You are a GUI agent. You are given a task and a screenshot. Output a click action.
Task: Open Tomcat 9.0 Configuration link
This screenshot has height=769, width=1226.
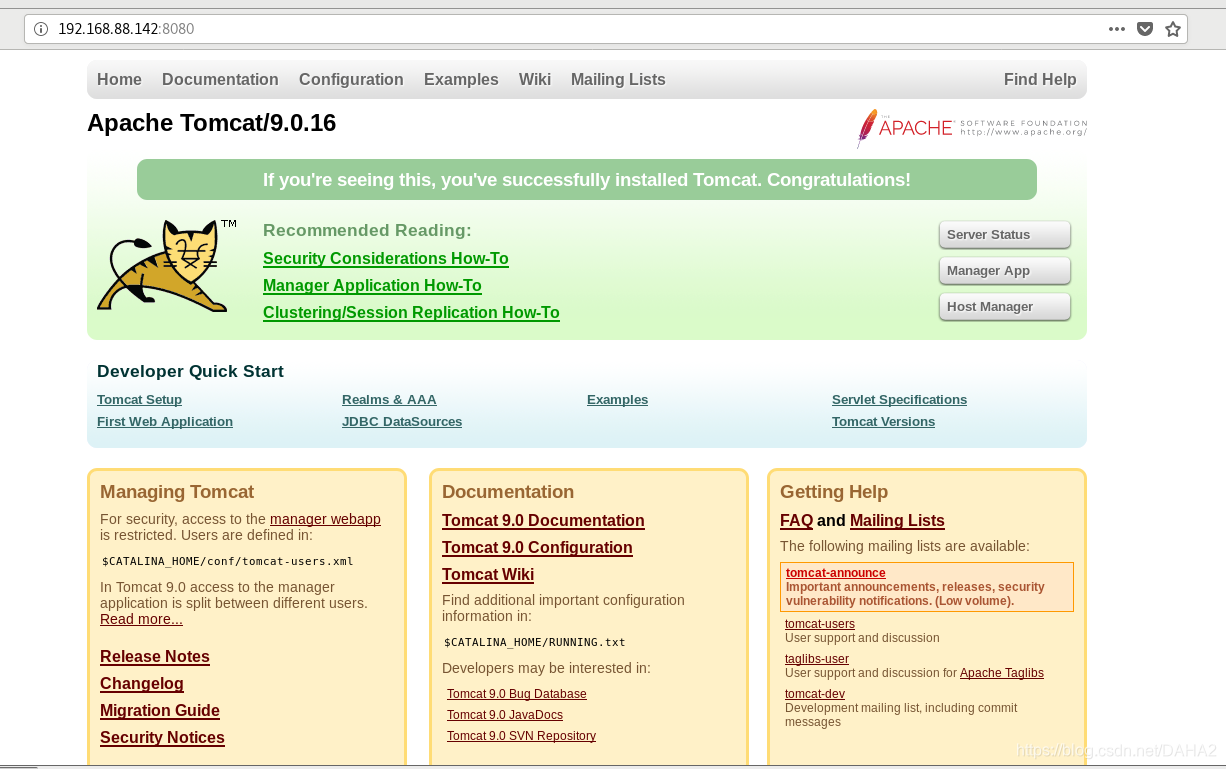pos(537,547)
